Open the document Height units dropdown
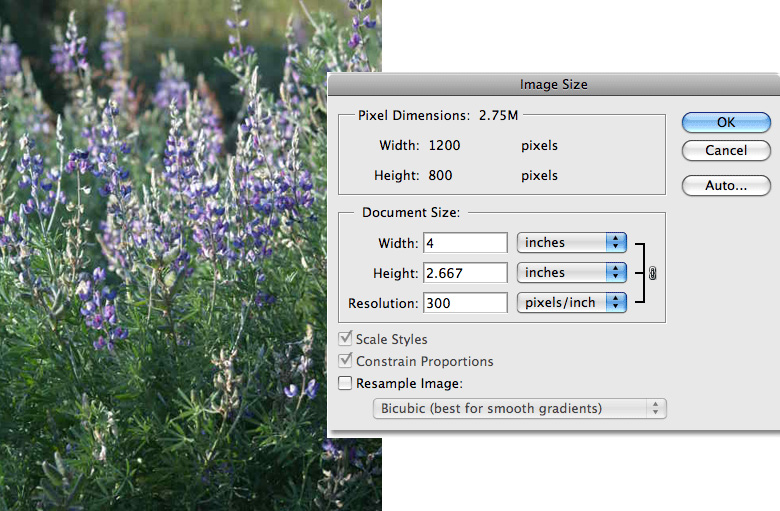 (x=571, y=272)
